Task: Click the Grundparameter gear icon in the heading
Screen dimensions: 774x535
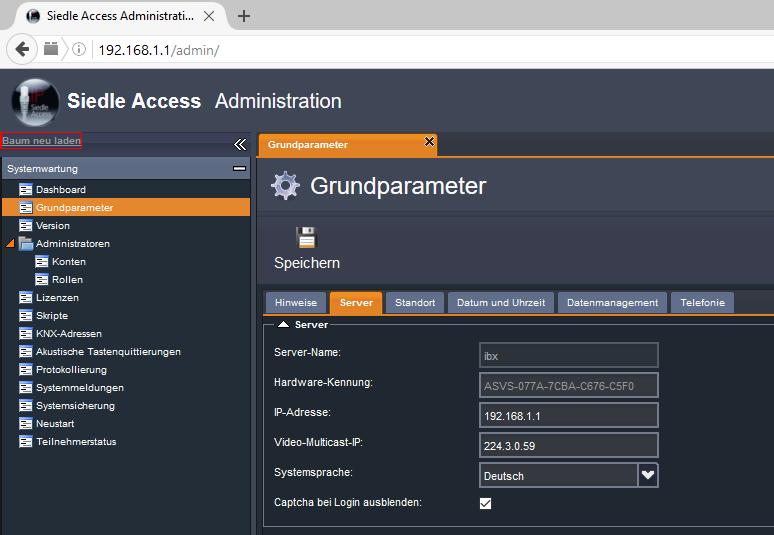Action: pos(285,186)
